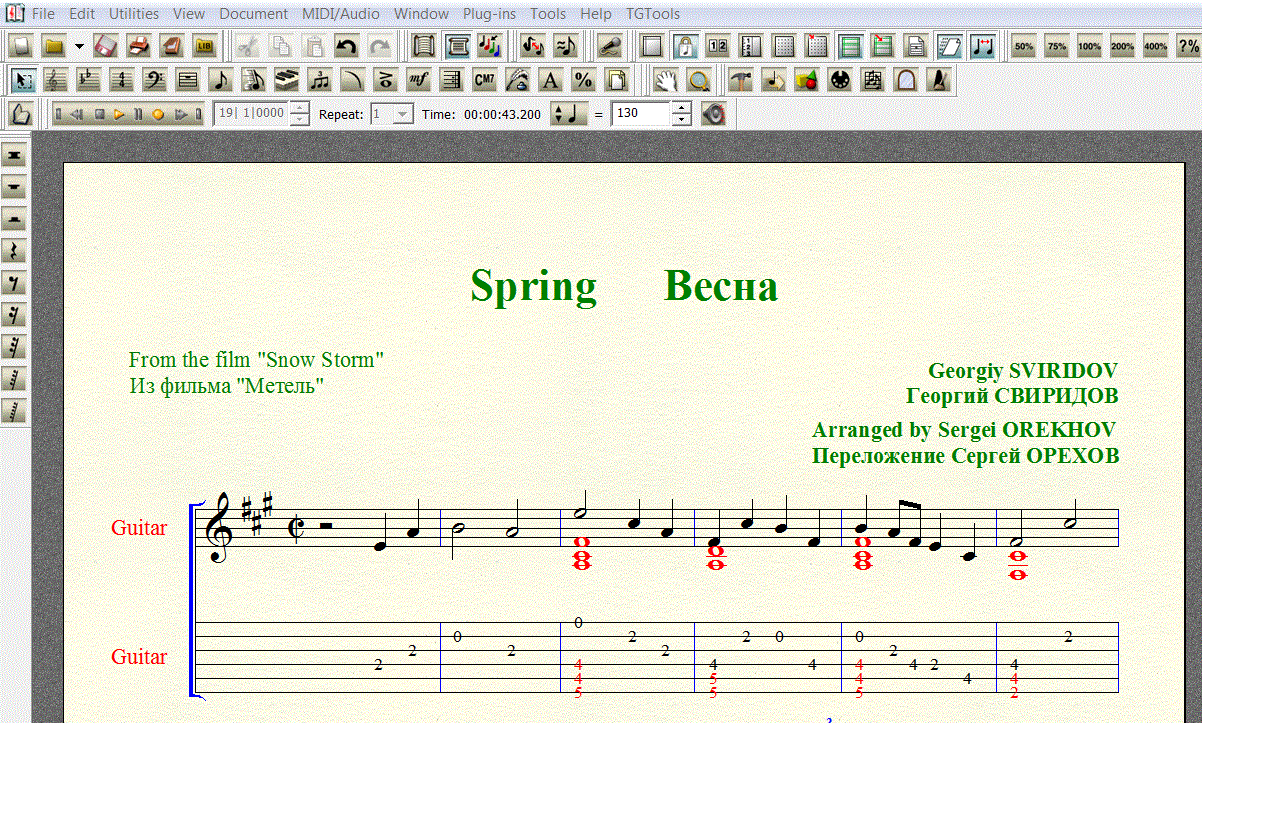This screenshot has height=817, width=1274.
Task: Select the Note Mover tool
Action: tap(773, 80)
